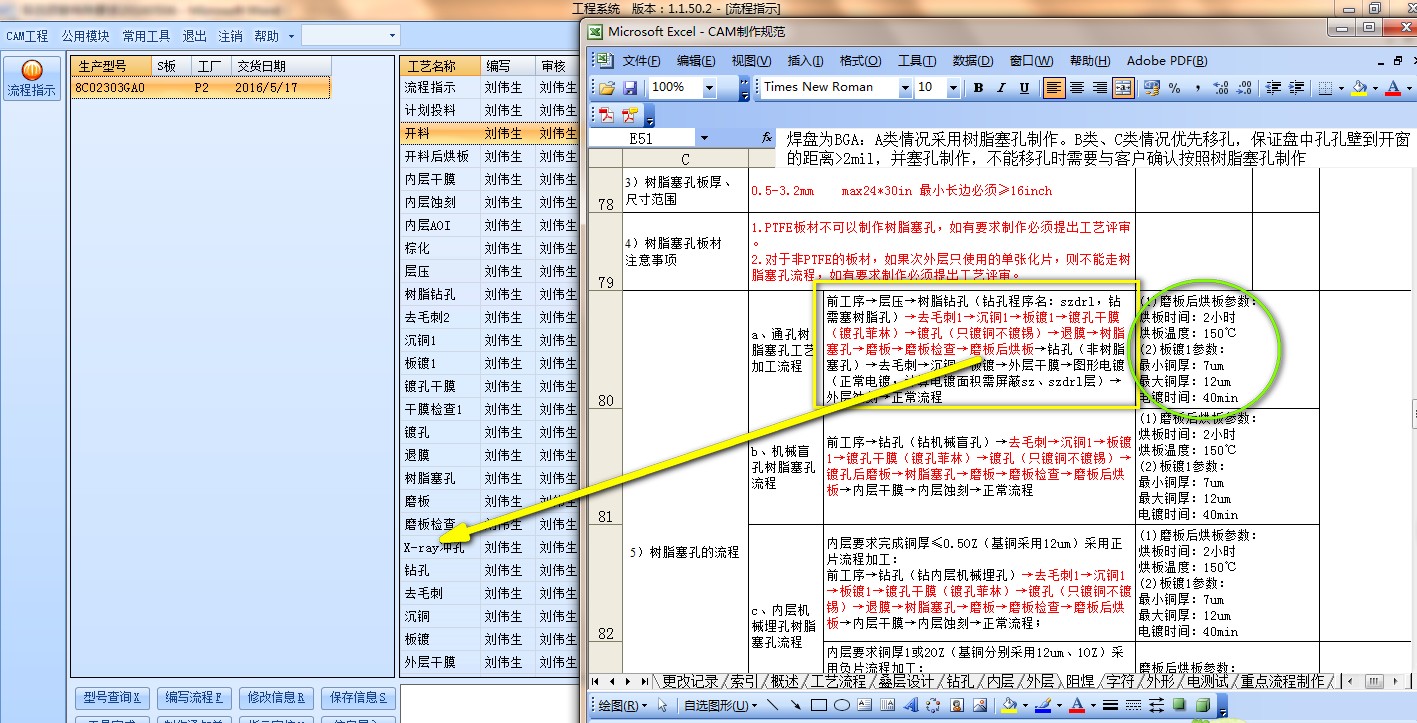Click the 3-D Style icon

click(1202, 706)
